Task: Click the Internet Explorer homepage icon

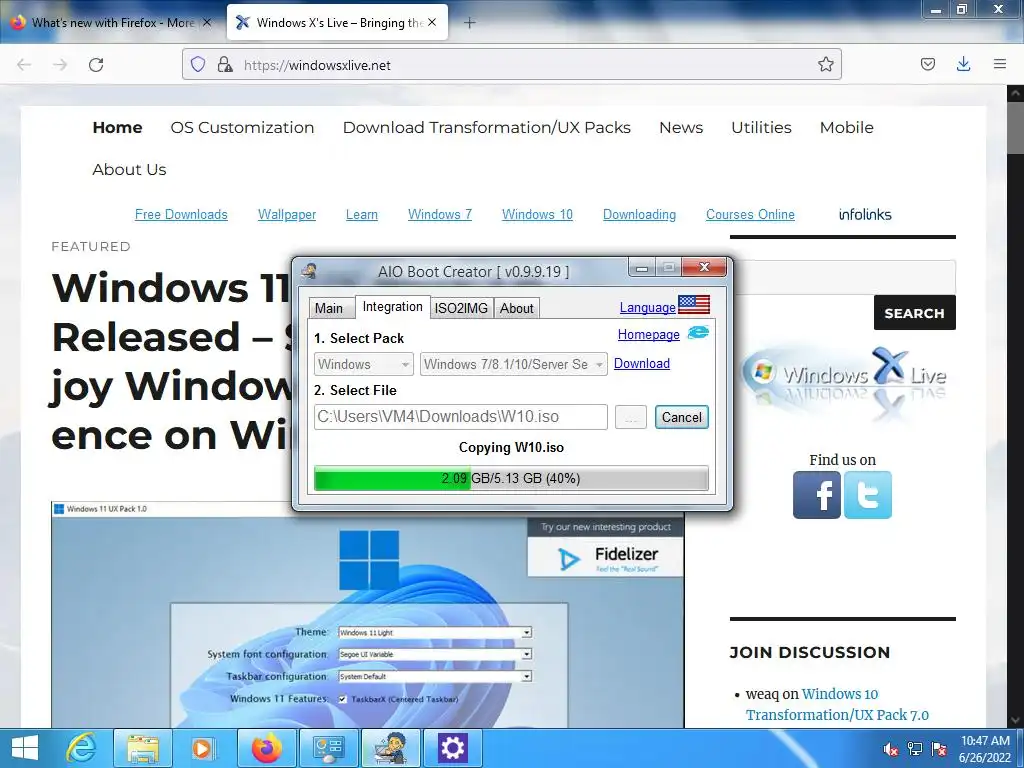Action: [x=697, y=332]
